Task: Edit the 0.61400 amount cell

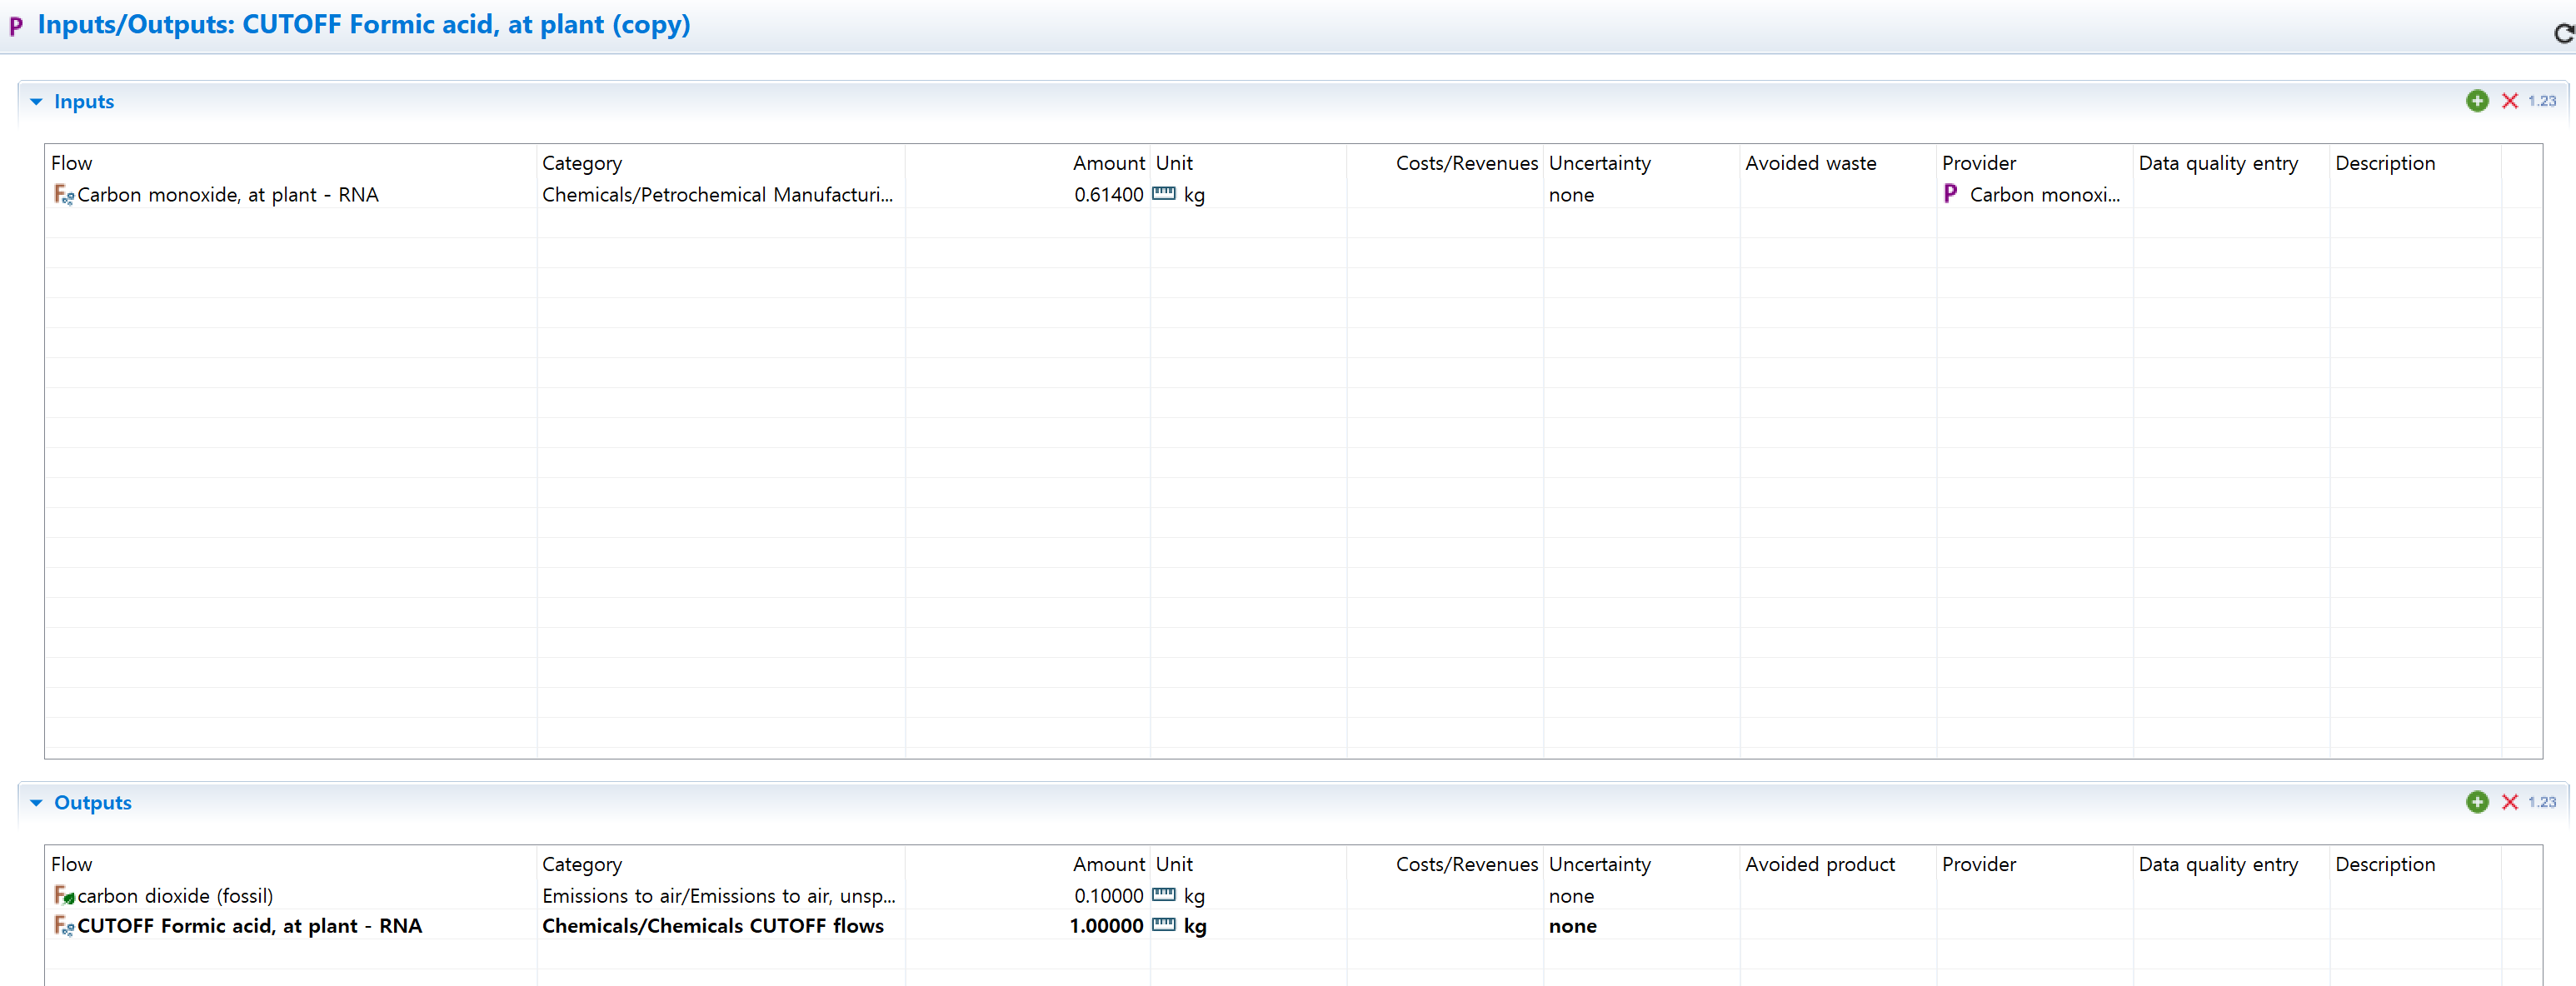Action: (1107, 195)
